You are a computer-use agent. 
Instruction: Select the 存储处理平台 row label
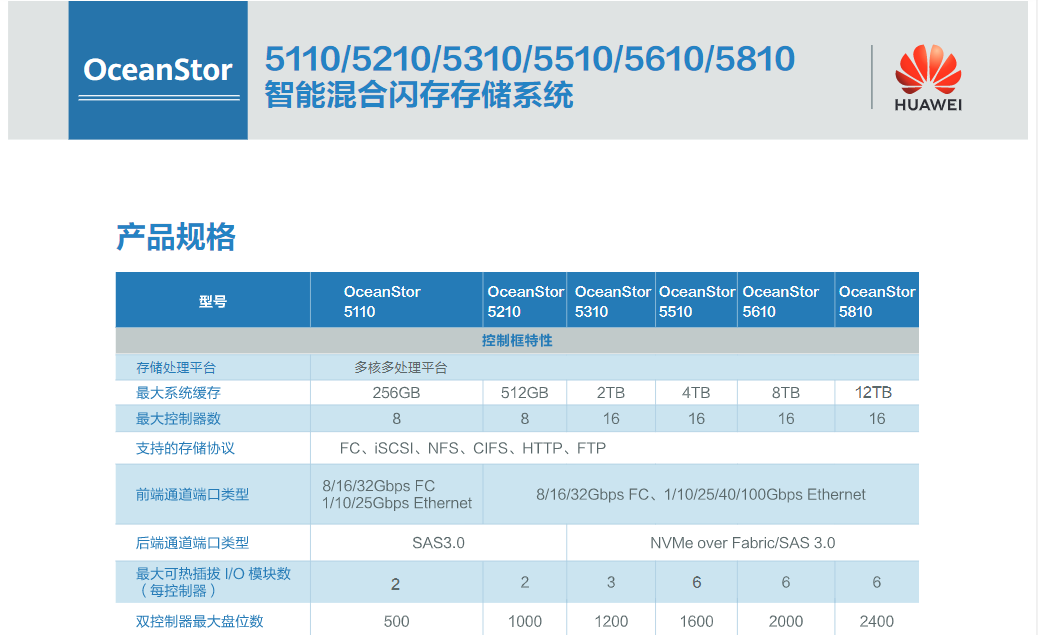click(176, 367)
